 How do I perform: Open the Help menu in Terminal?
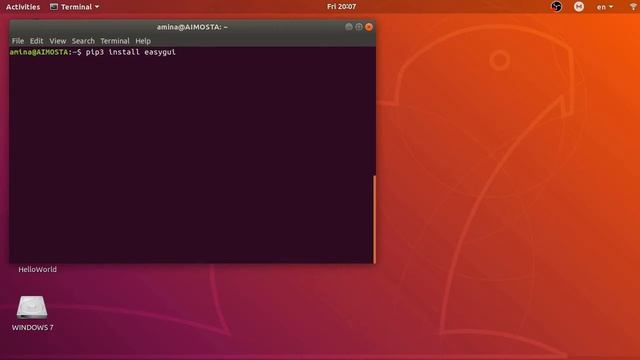click(x=143, y=41)
